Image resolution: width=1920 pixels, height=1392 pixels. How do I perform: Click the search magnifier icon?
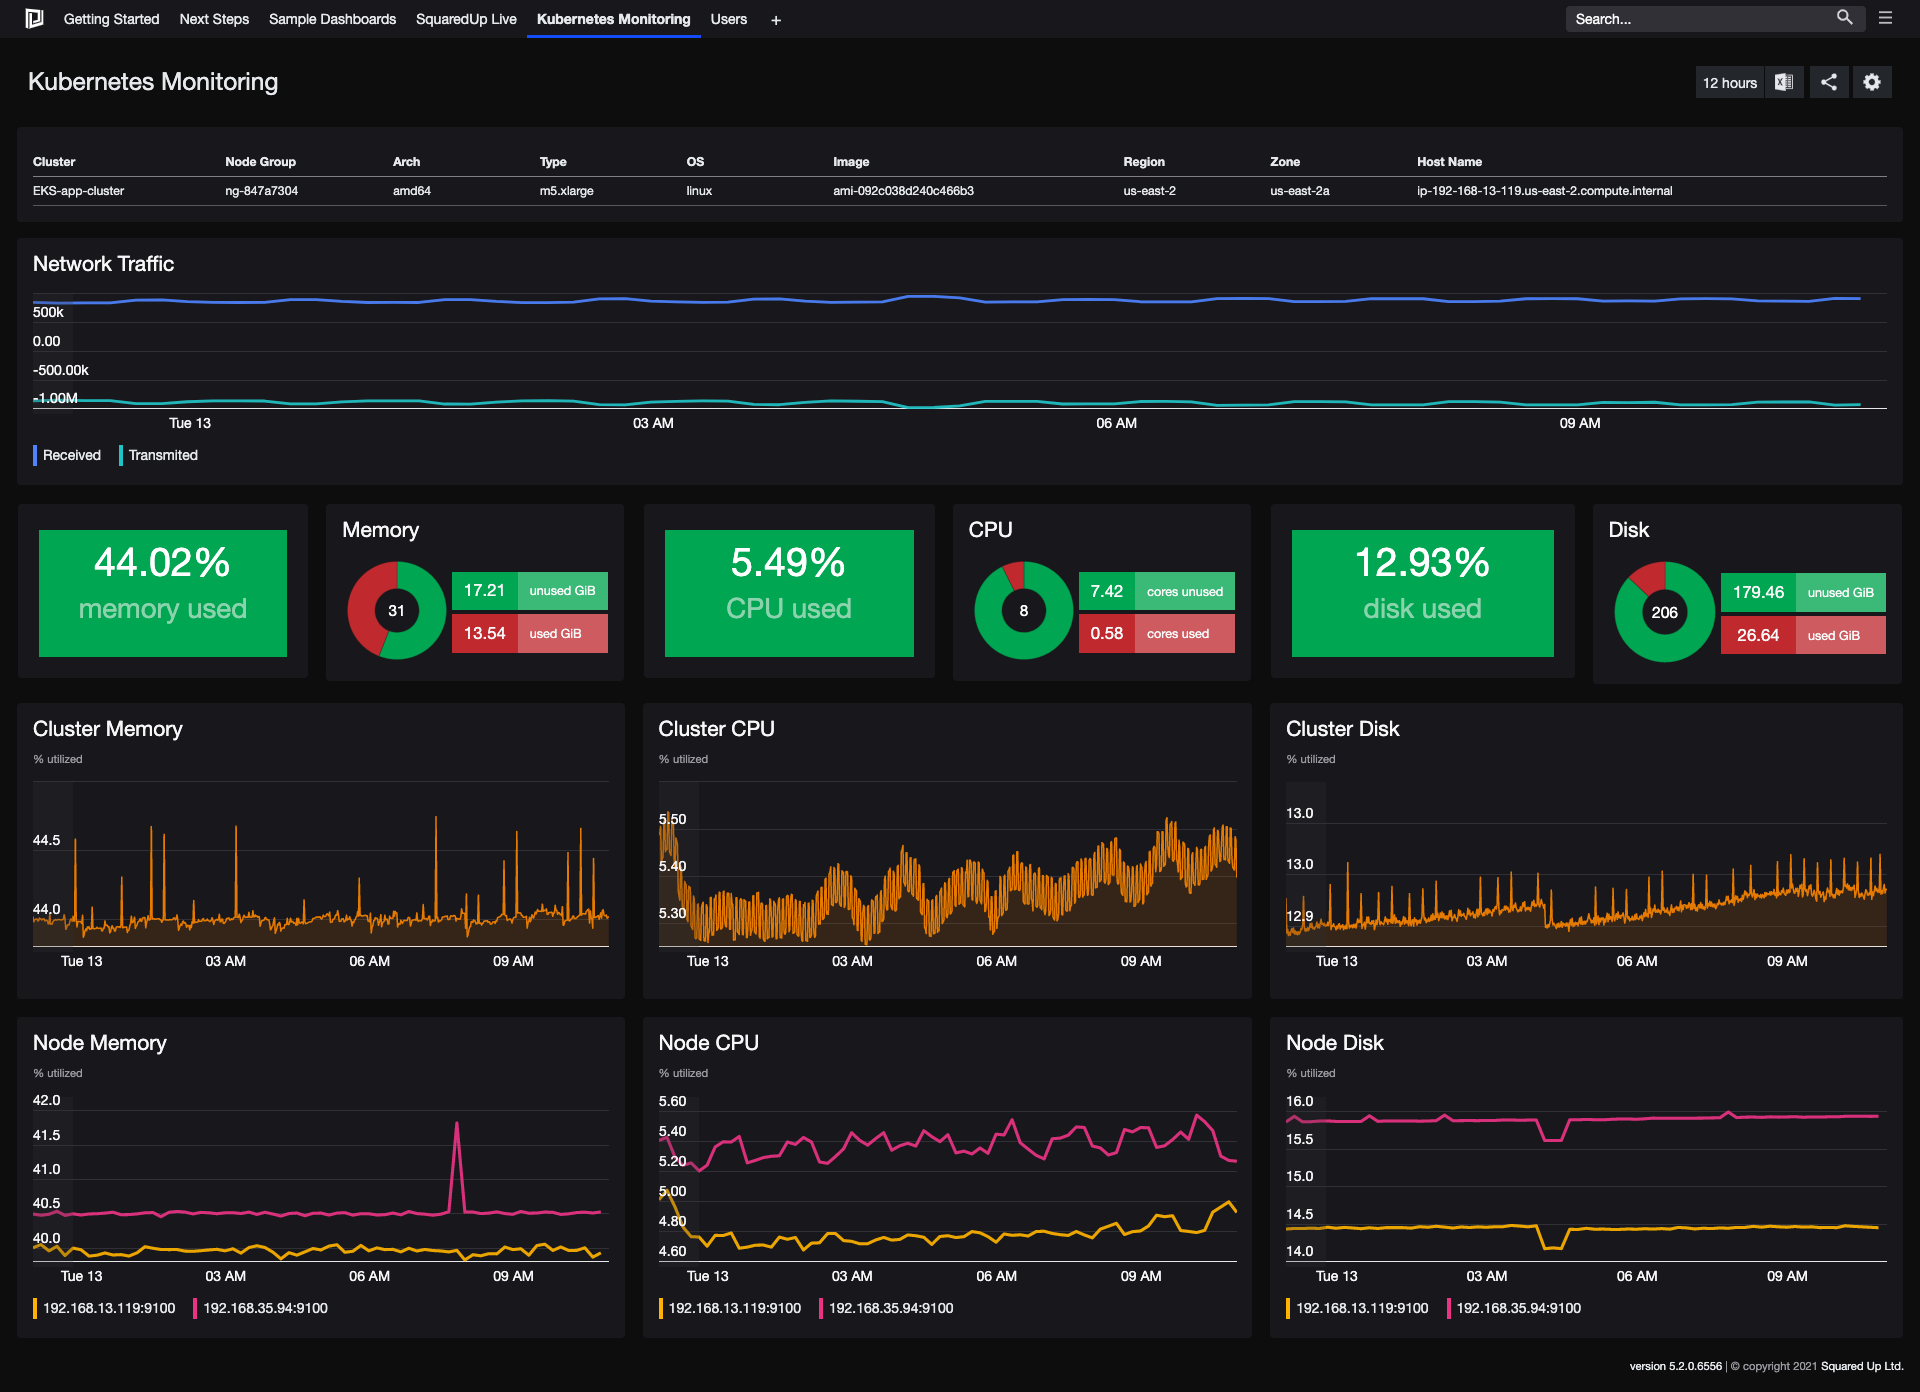(1845, 17)
